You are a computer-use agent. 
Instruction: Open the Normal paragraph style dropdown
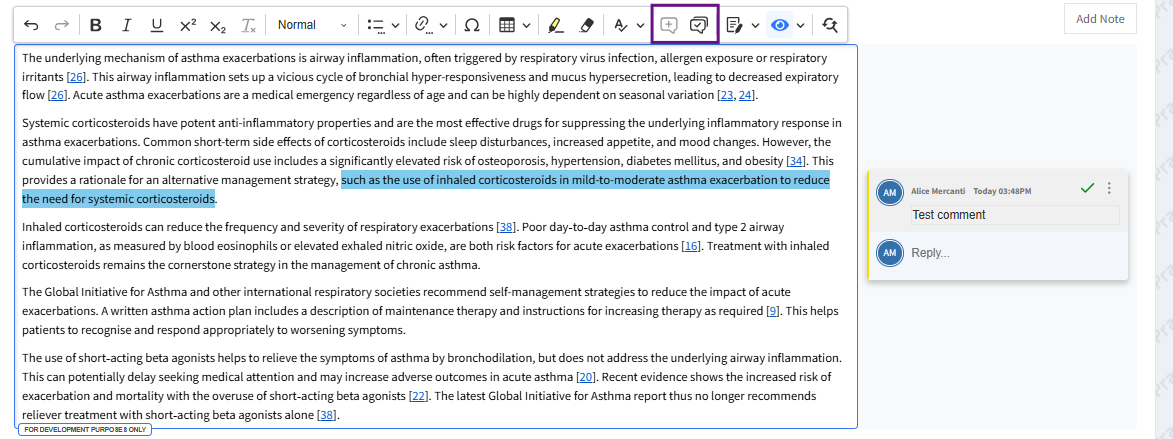tap(313, 25)
